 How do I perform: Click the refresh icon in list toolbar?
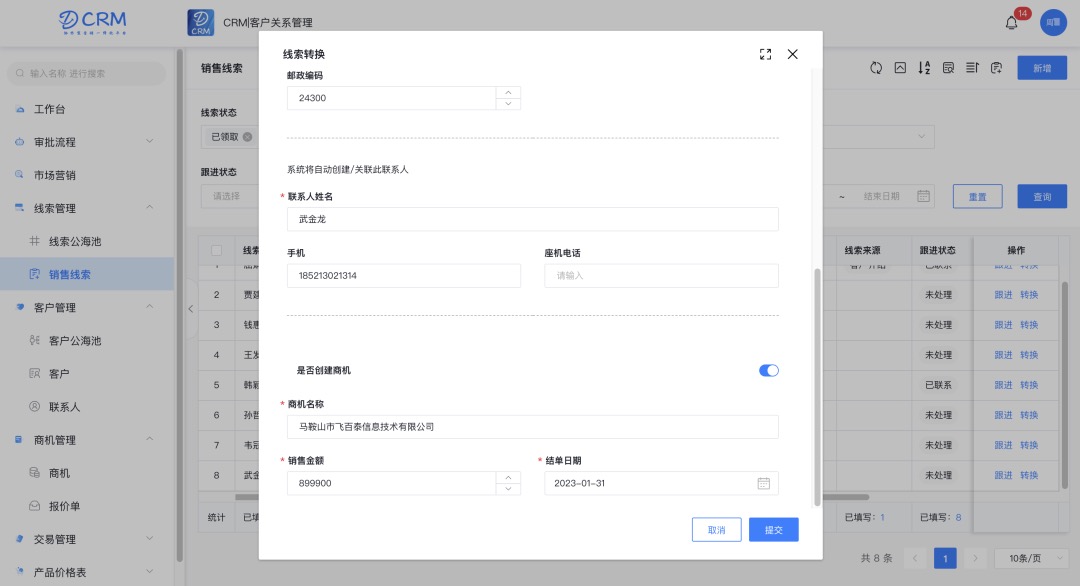coord(876,68)
